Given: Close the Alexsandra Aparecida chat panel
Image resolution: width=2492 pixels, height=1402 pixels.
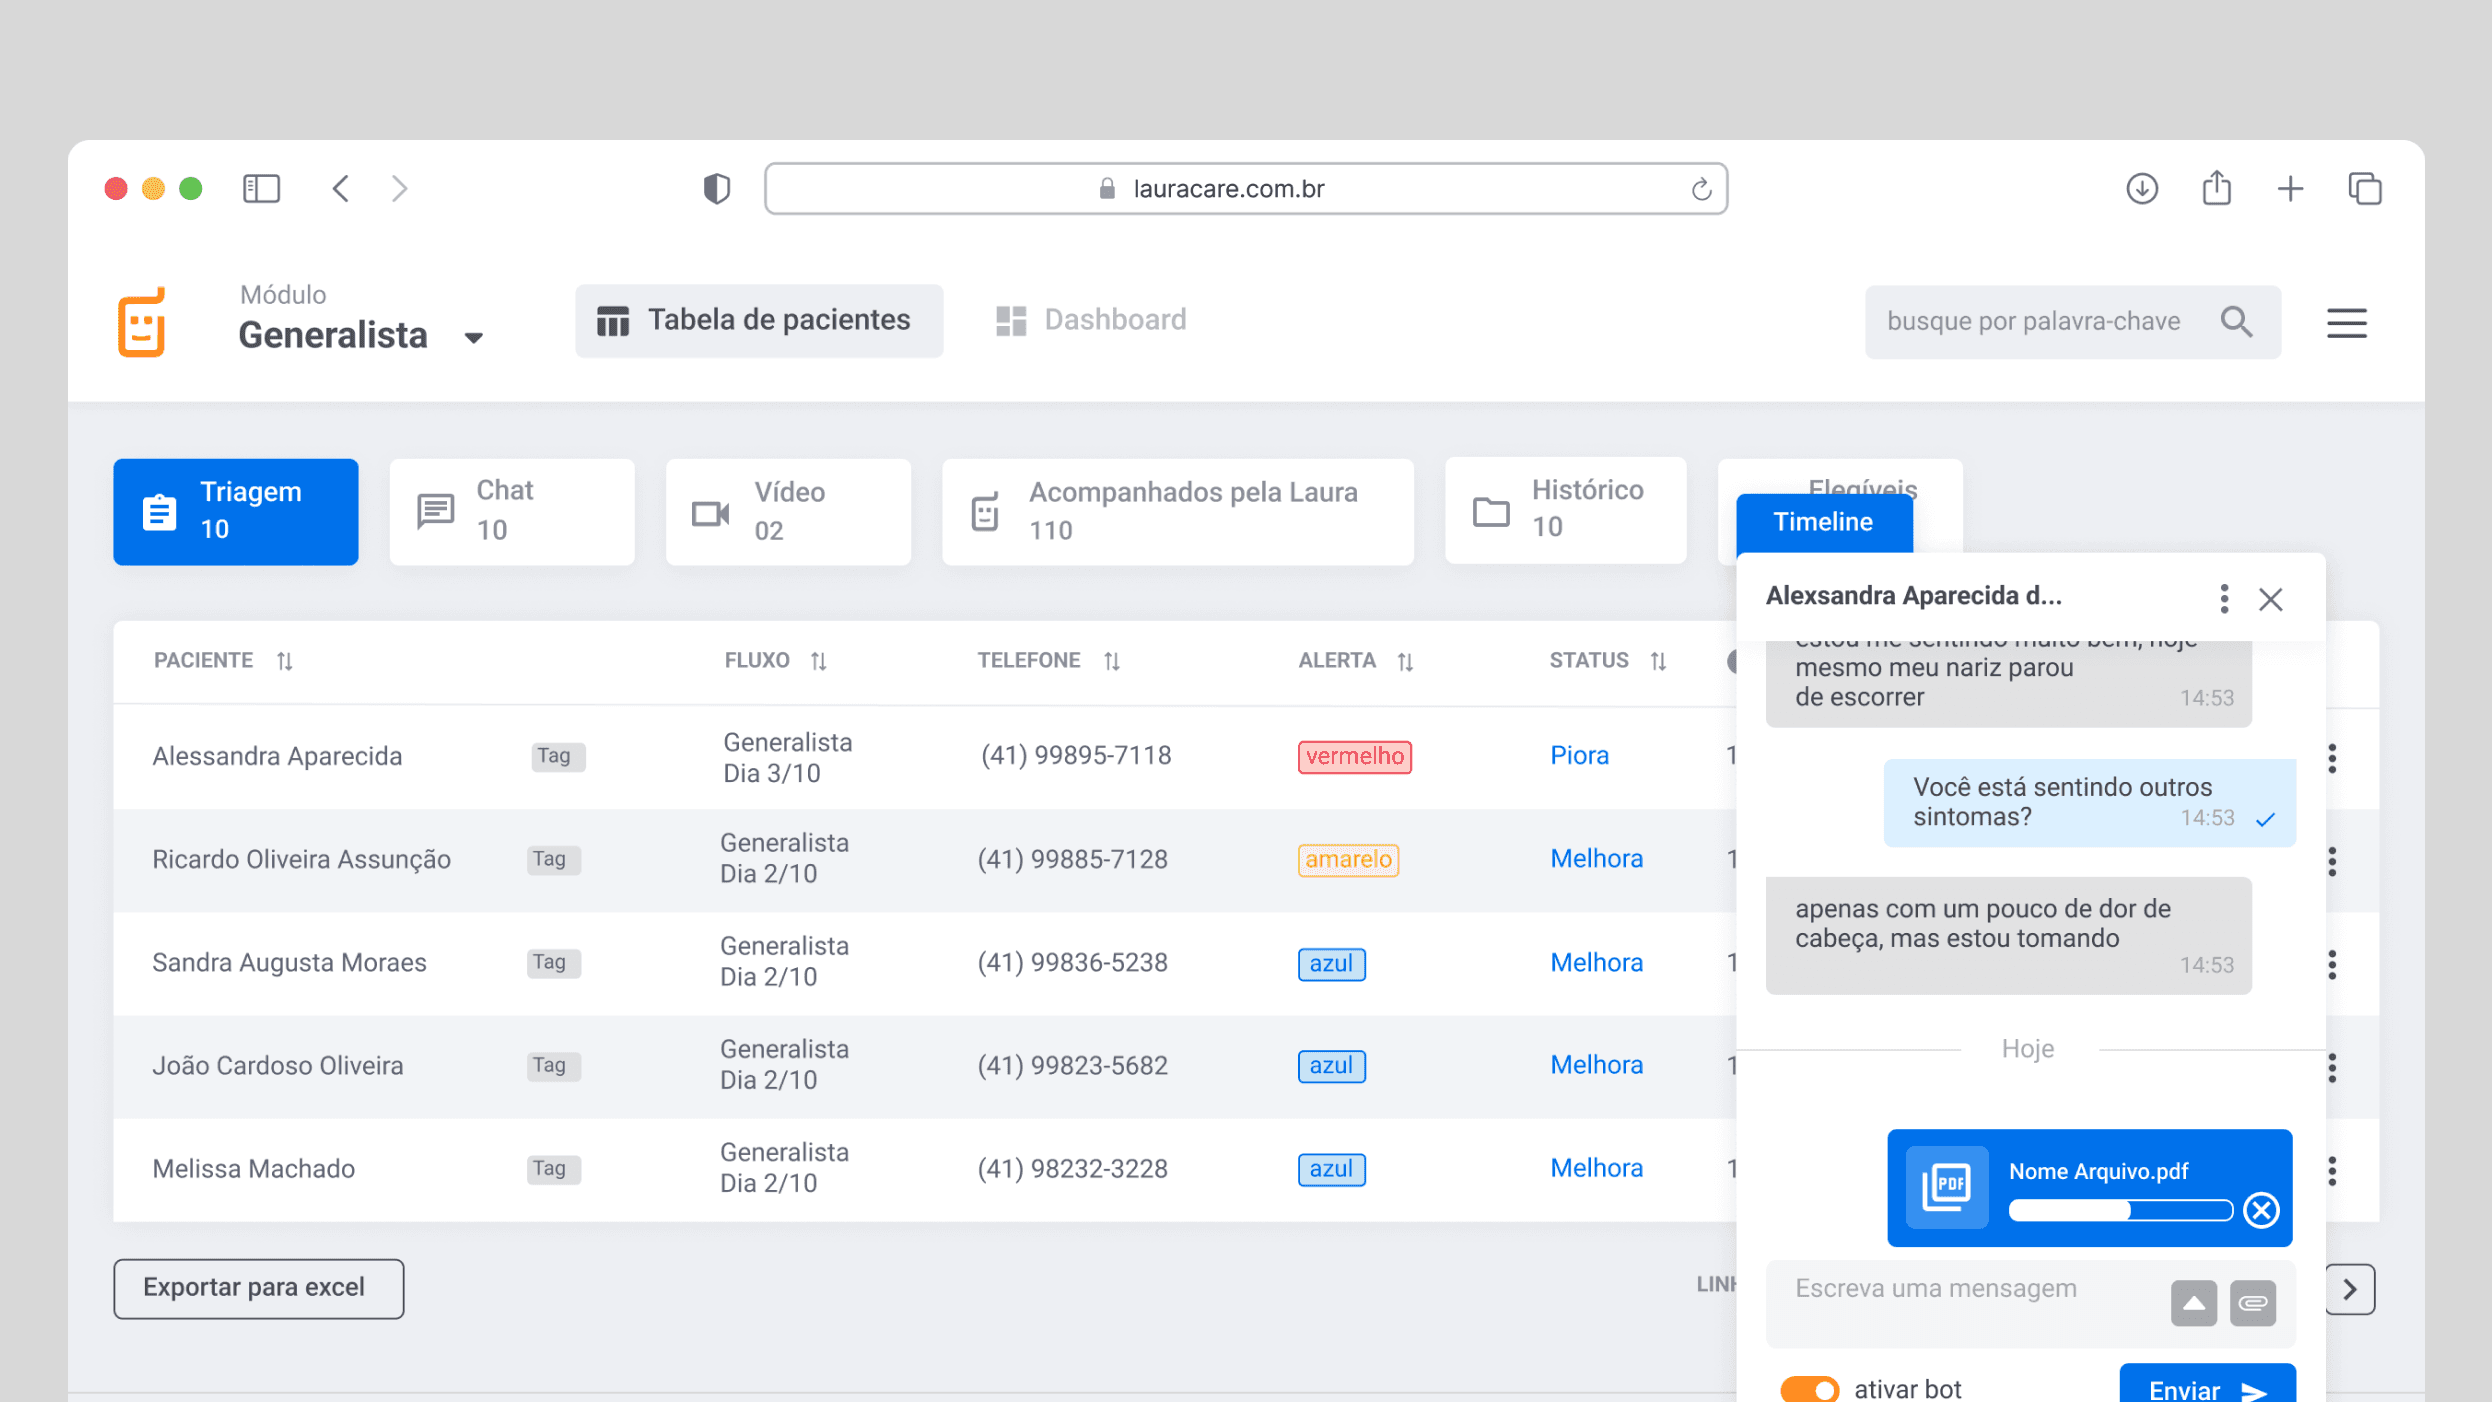Looking at the screenshot, I should (x=2270, y=598).
